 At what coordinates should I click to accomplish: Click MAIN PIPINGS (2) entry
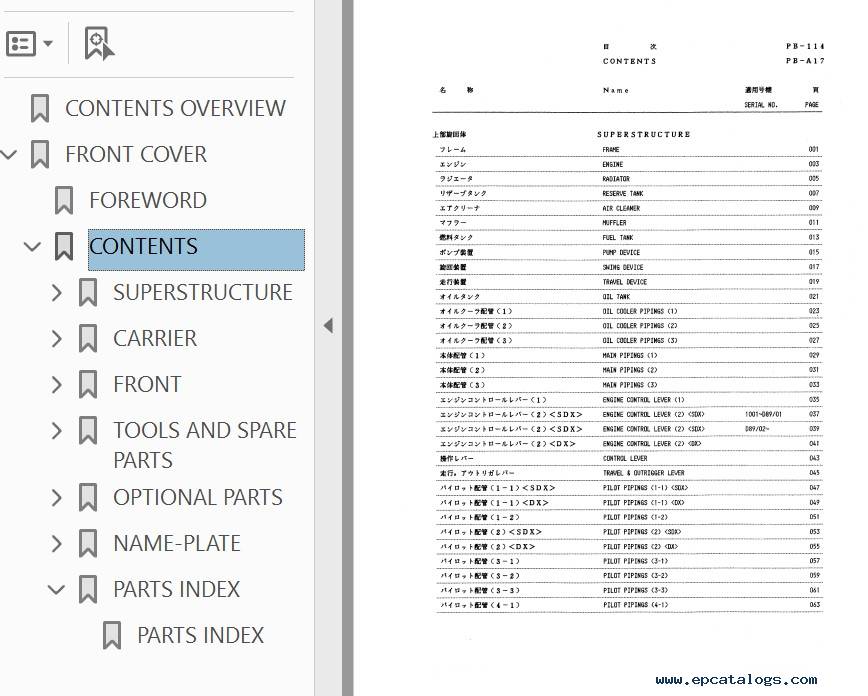tap(628, 370)
